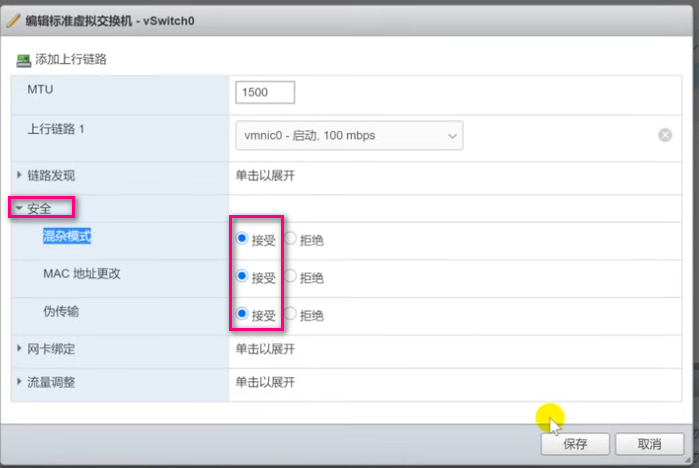Focus the MTU input field
Image resolution: width=699 pixels, height=468 pixels.
click(x=265, y=92)
